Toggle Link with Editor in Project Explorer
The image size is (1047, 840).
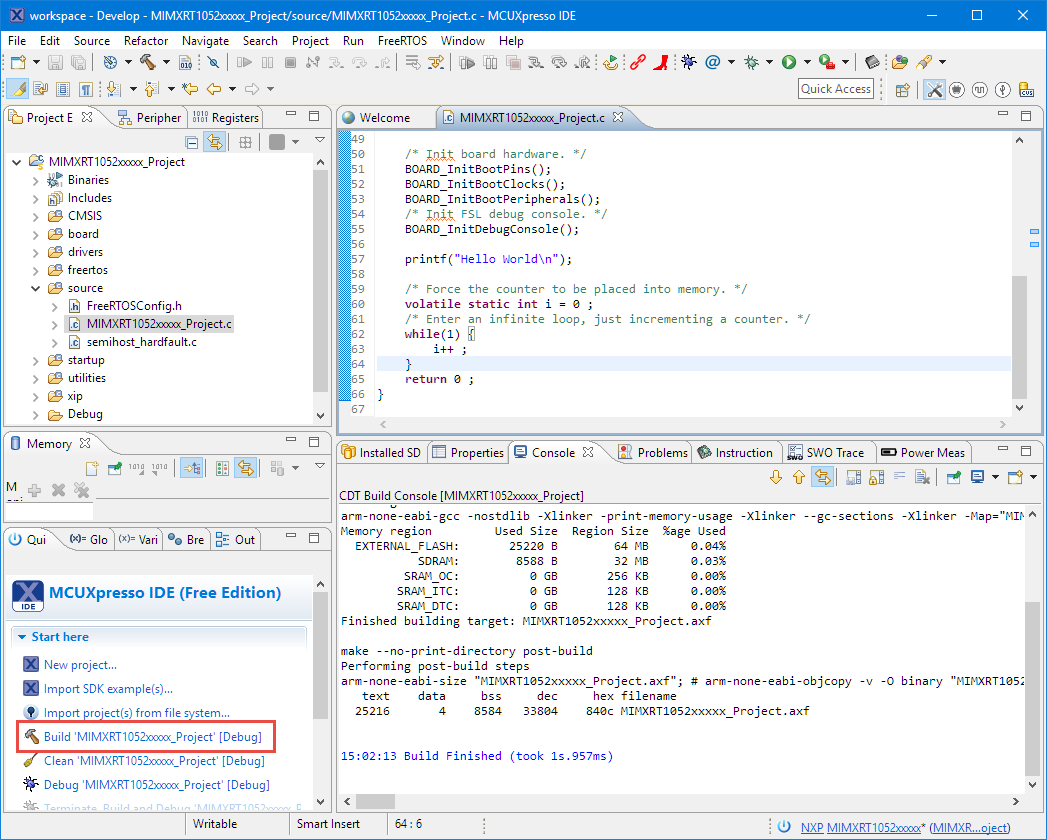click(215, 142)
